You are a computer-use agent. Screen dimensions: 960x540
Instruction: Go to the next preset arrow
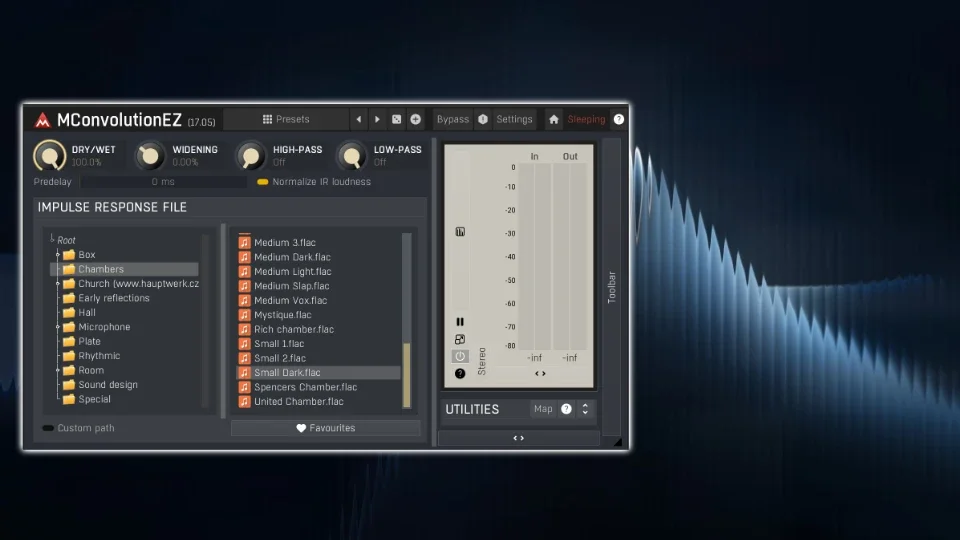point(377,119)
